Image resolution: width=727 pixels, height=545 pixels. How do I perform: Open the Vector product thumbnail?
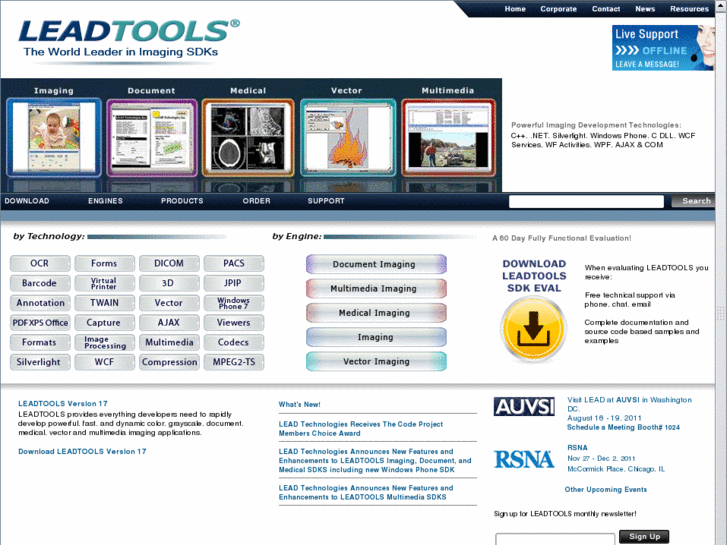[348, 137]
